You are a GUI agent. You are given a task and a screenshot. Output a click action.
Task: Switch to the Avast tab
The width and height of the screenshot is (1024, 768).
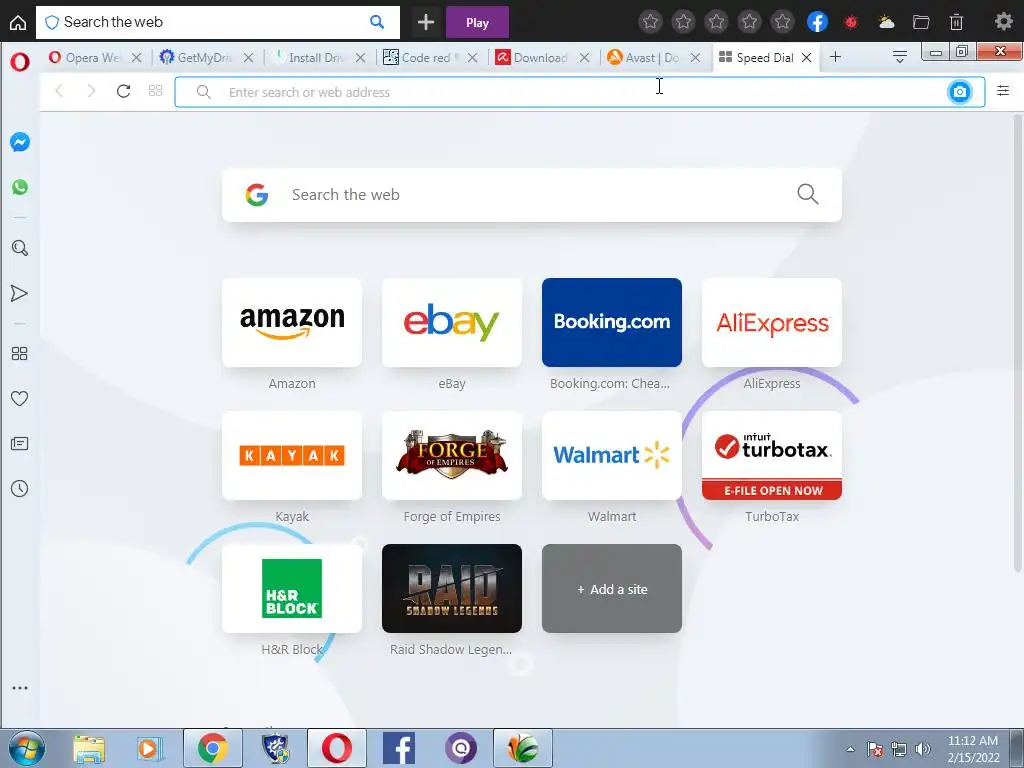click(645, 57)
